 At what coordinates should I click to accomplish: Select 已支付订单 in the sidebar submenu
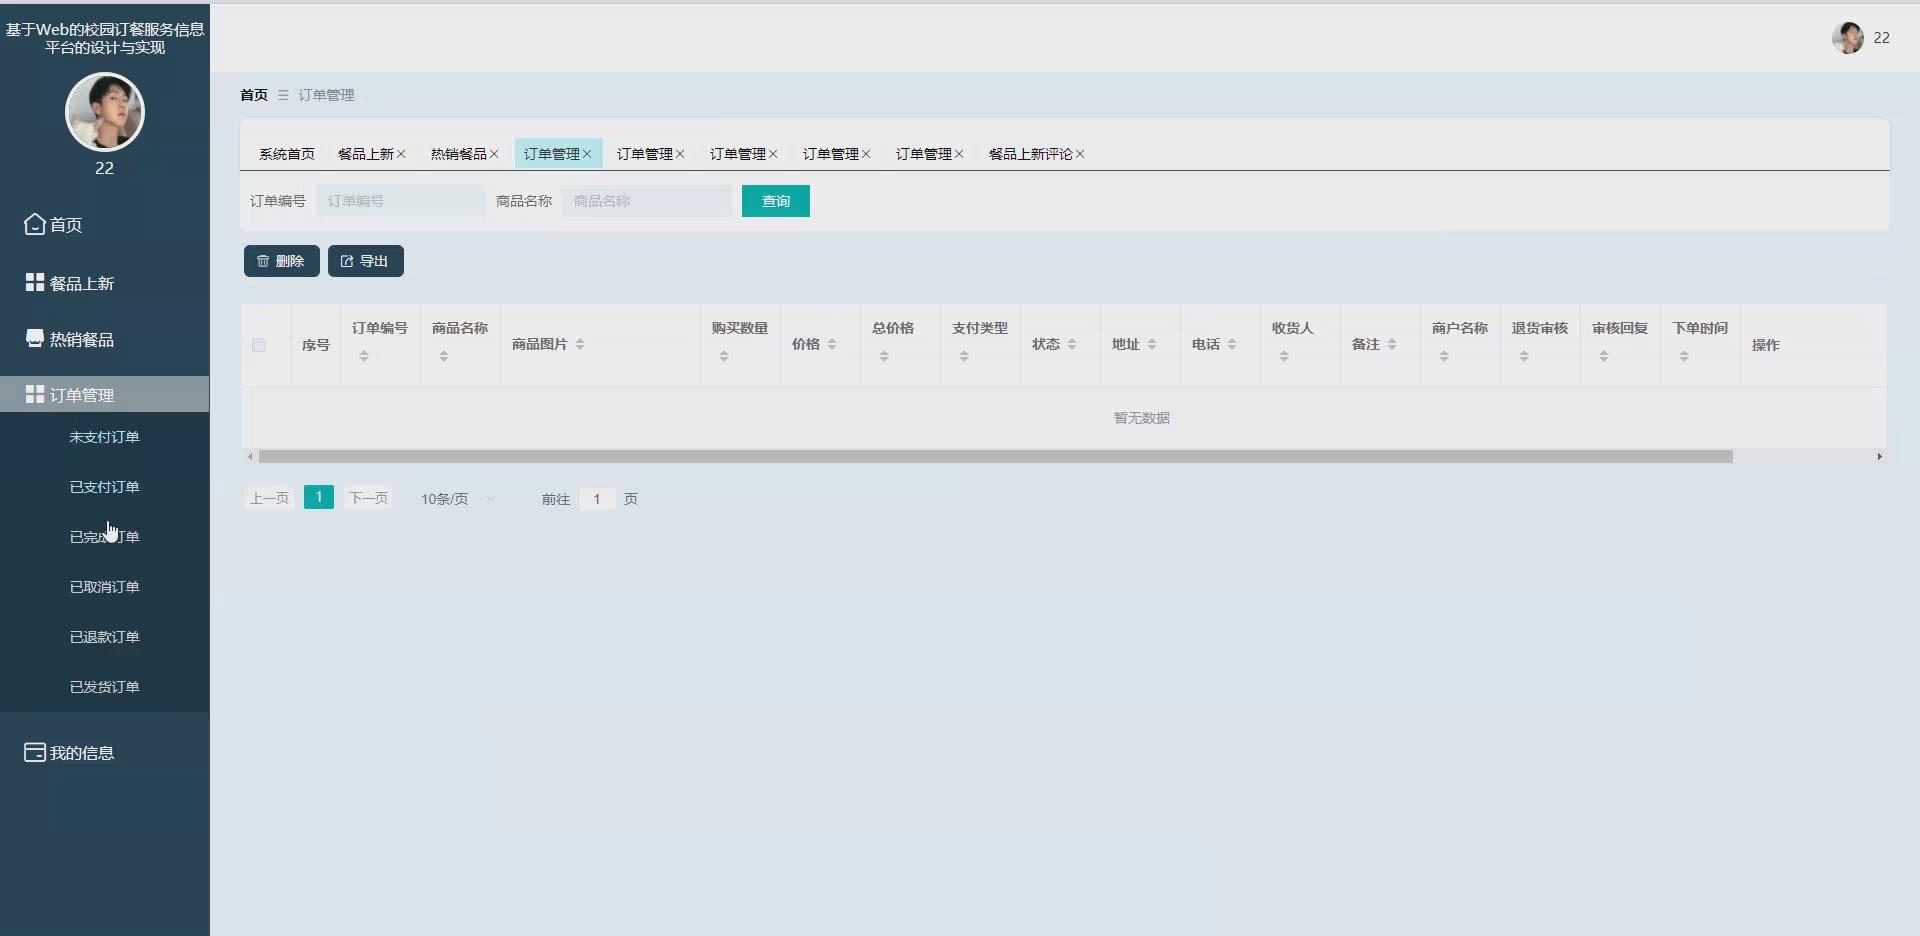[x=104, y=486]
